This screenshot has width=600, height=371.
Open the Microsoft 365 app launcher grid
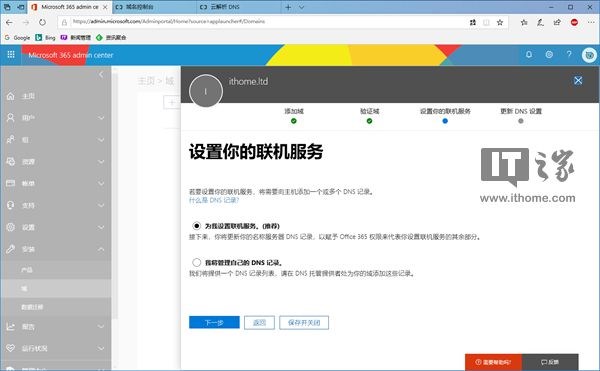coord(11,55)
